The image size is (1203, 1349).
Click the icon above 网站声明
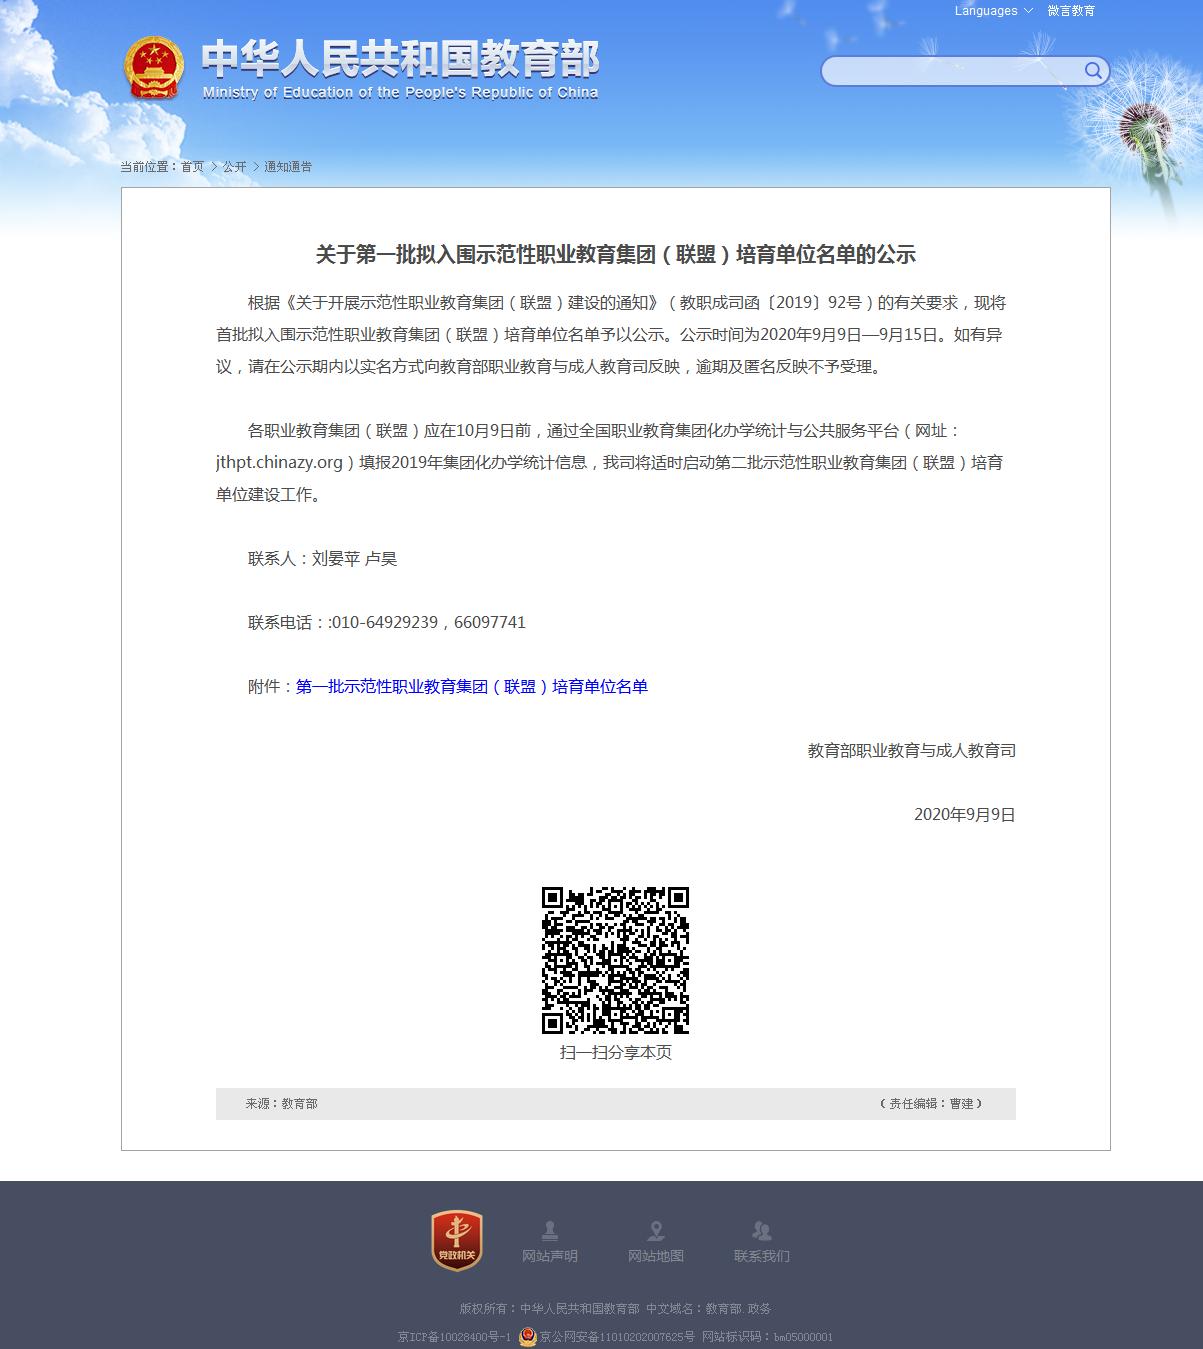click(549, 1230)
